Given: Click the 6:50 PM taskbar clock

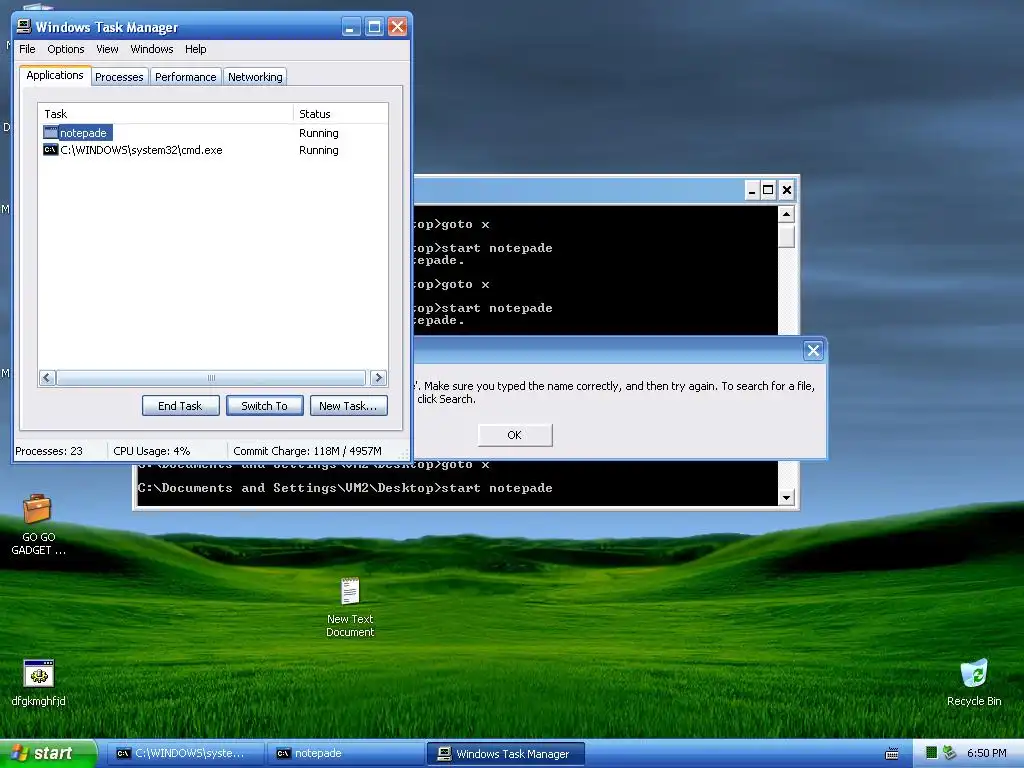Looking at the screenshot, I should (986, 753).
